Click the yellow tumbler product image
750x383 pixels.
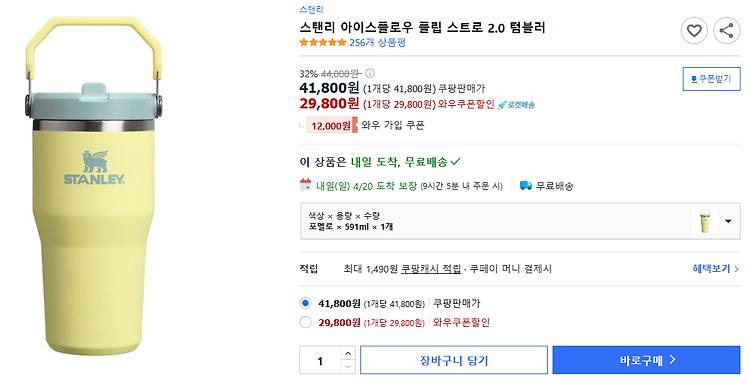point(94,186)
